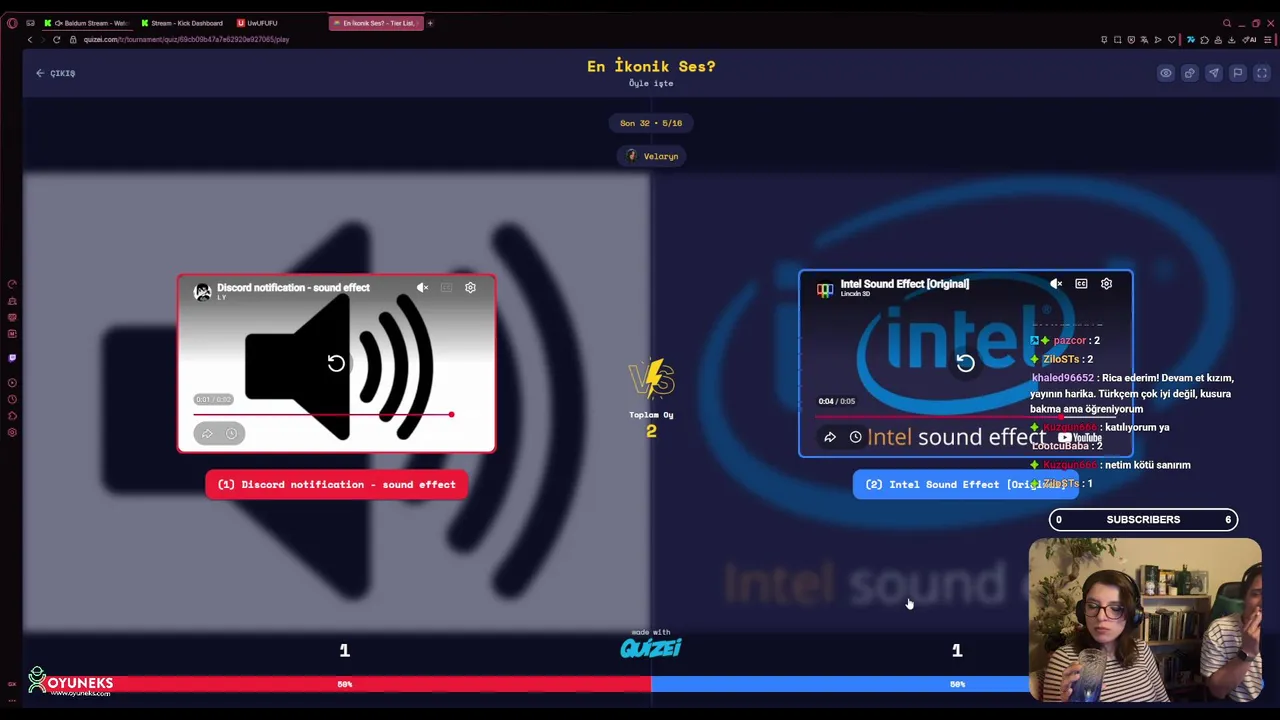Switch to the UwUFUFU tab
The height and width of the screenshot is (720, 1280).
tap(260, 23)
